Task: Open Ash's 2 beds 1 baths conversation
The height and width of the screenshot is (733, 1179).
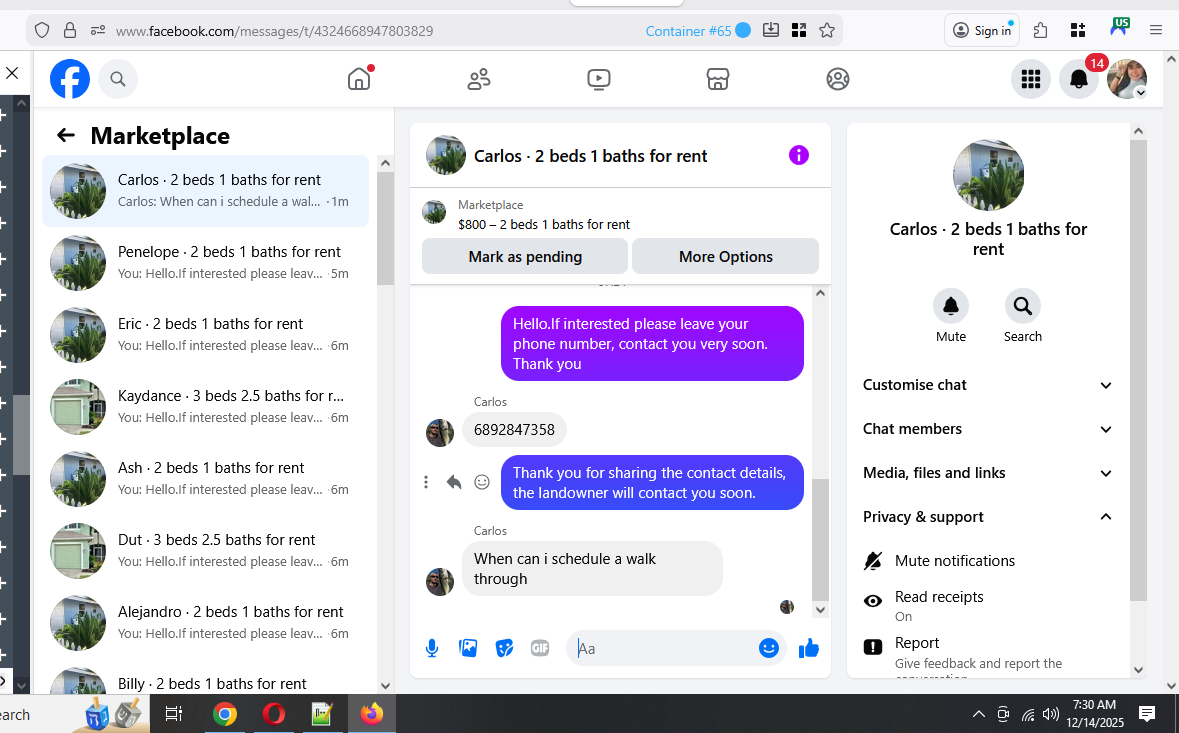Action: point(205,479)
